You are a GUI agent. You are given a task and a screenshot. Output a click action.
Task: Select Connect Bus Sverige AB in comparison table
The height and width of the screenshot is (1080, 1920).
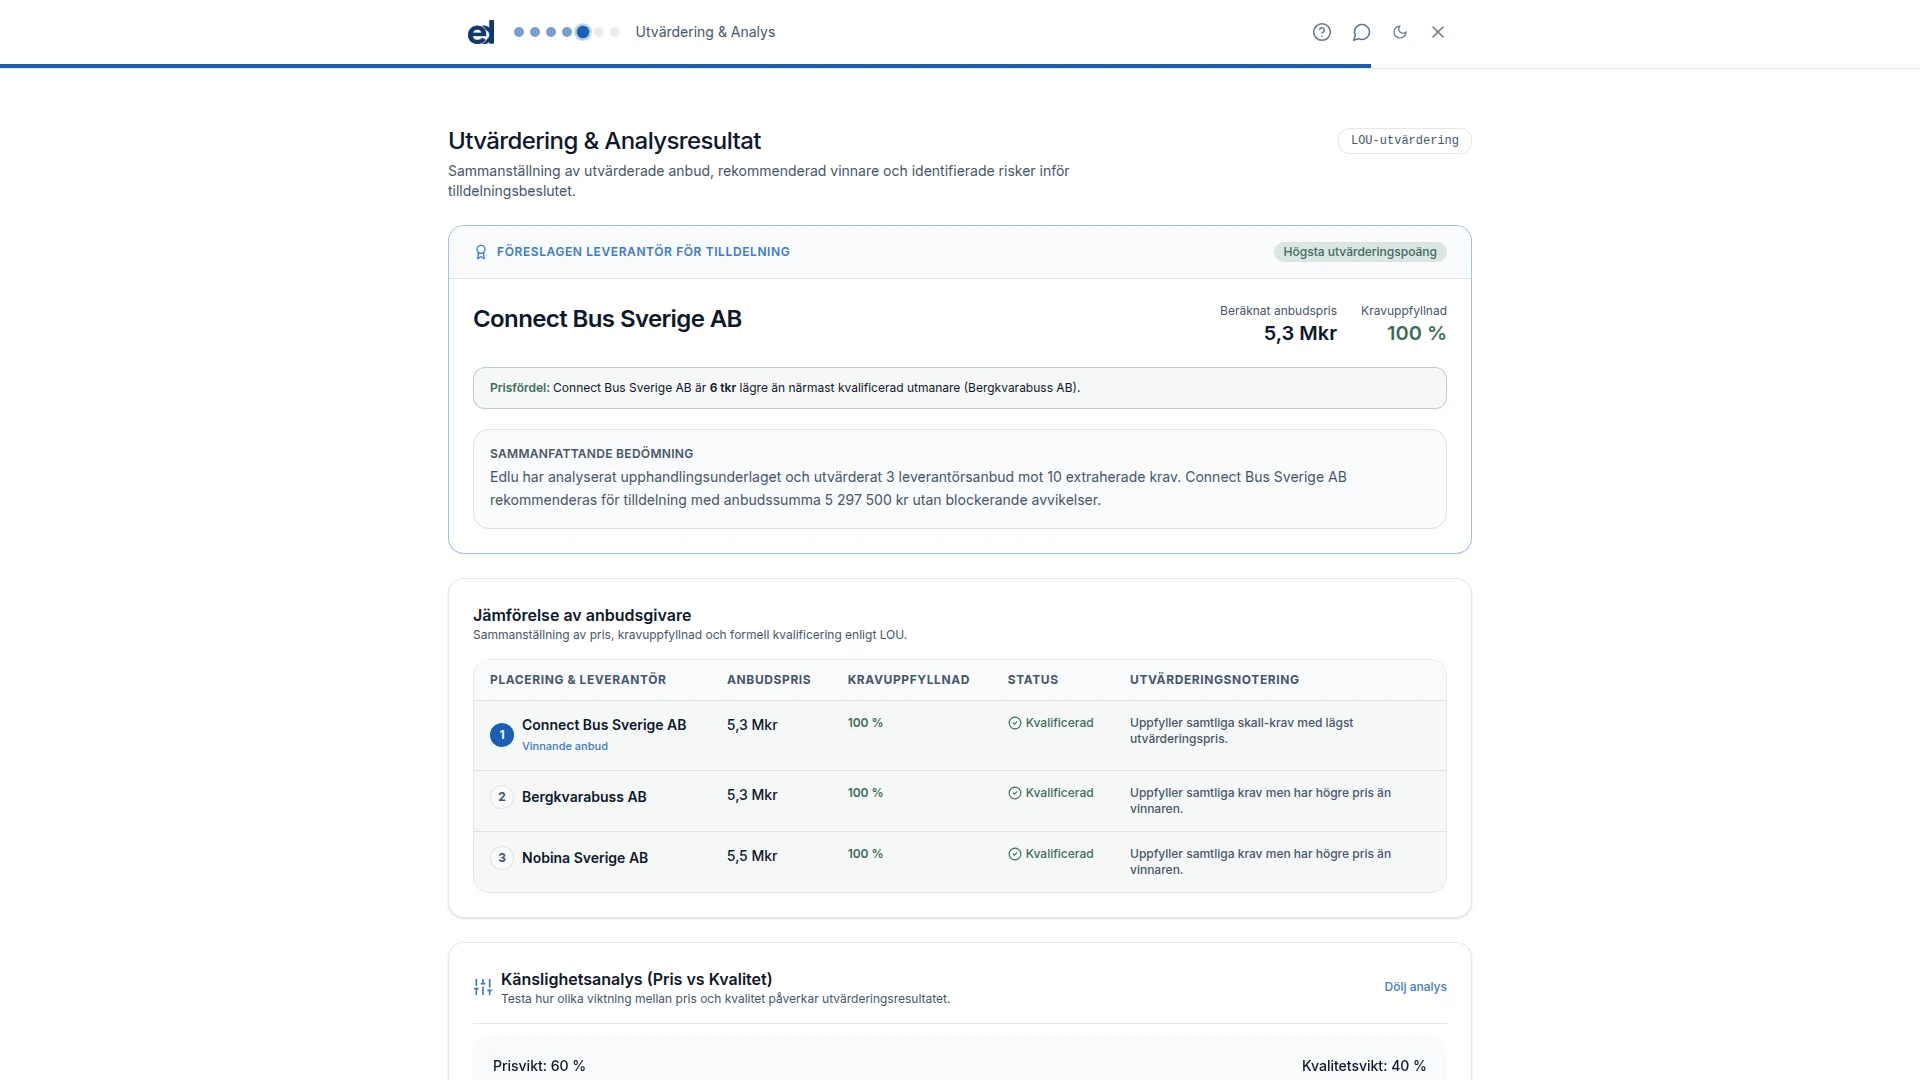coord(604,725)
